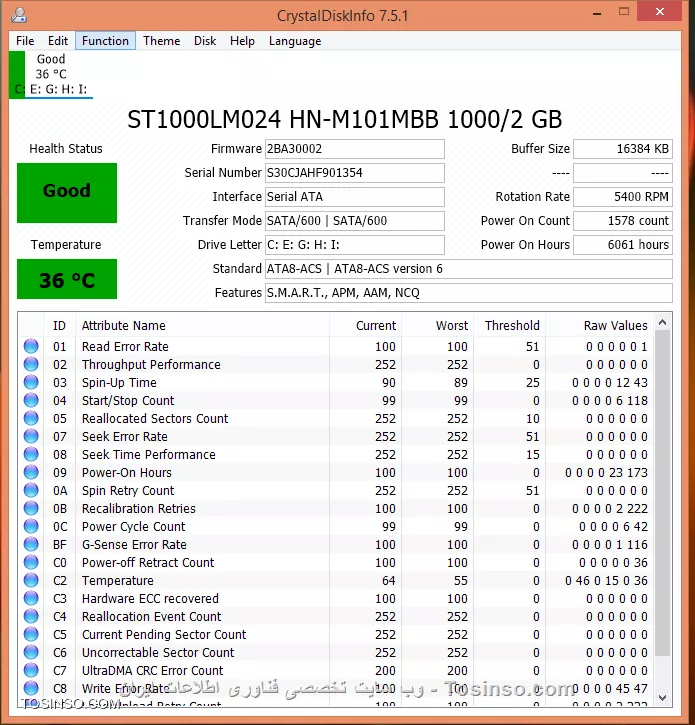Click the green 36 °C temperature button
Image resolution: width=695 pixels, height=725 pixels.
point(67,279)
